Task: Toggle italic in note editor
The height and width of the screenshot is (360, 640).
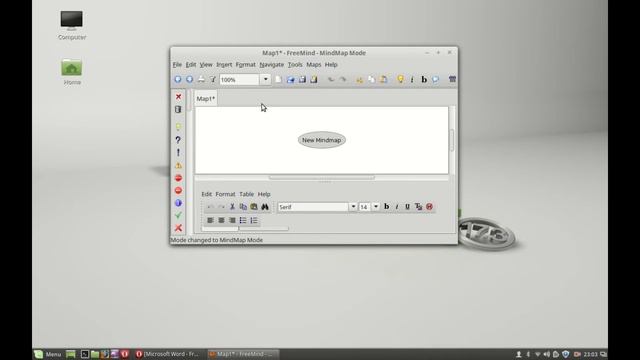Action: click(397, 207)
